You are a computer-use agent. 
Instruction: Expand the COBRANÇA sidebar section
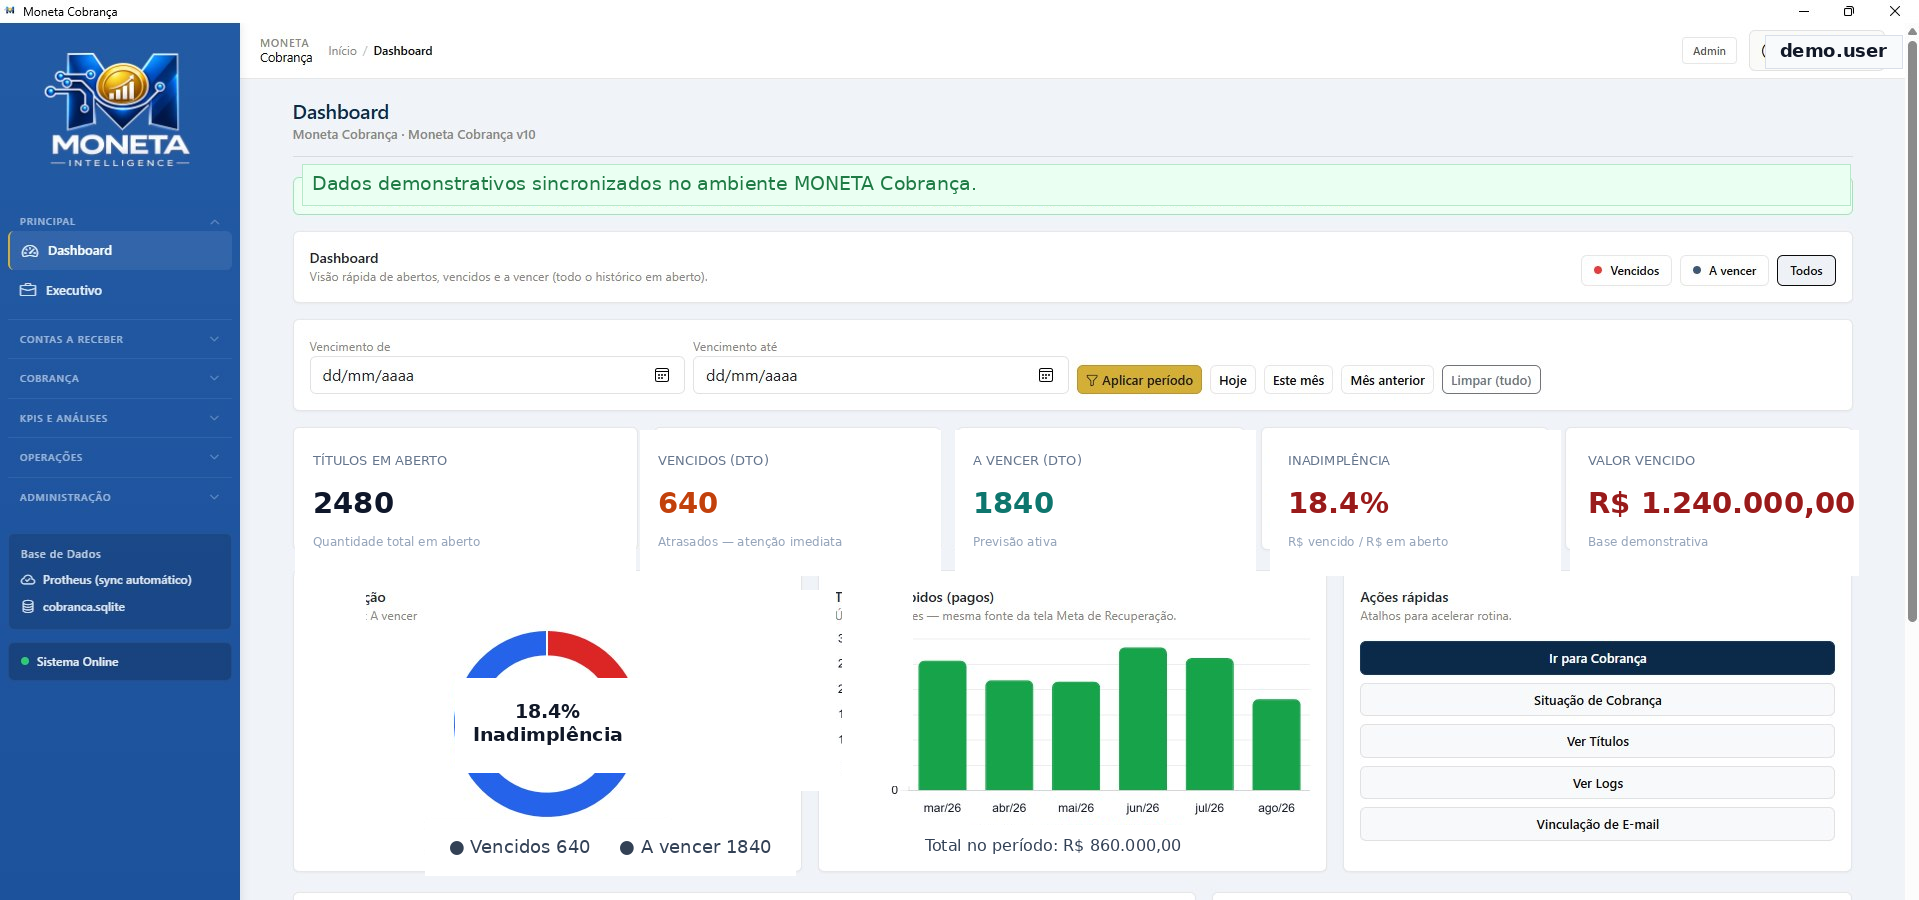(120, 379)
